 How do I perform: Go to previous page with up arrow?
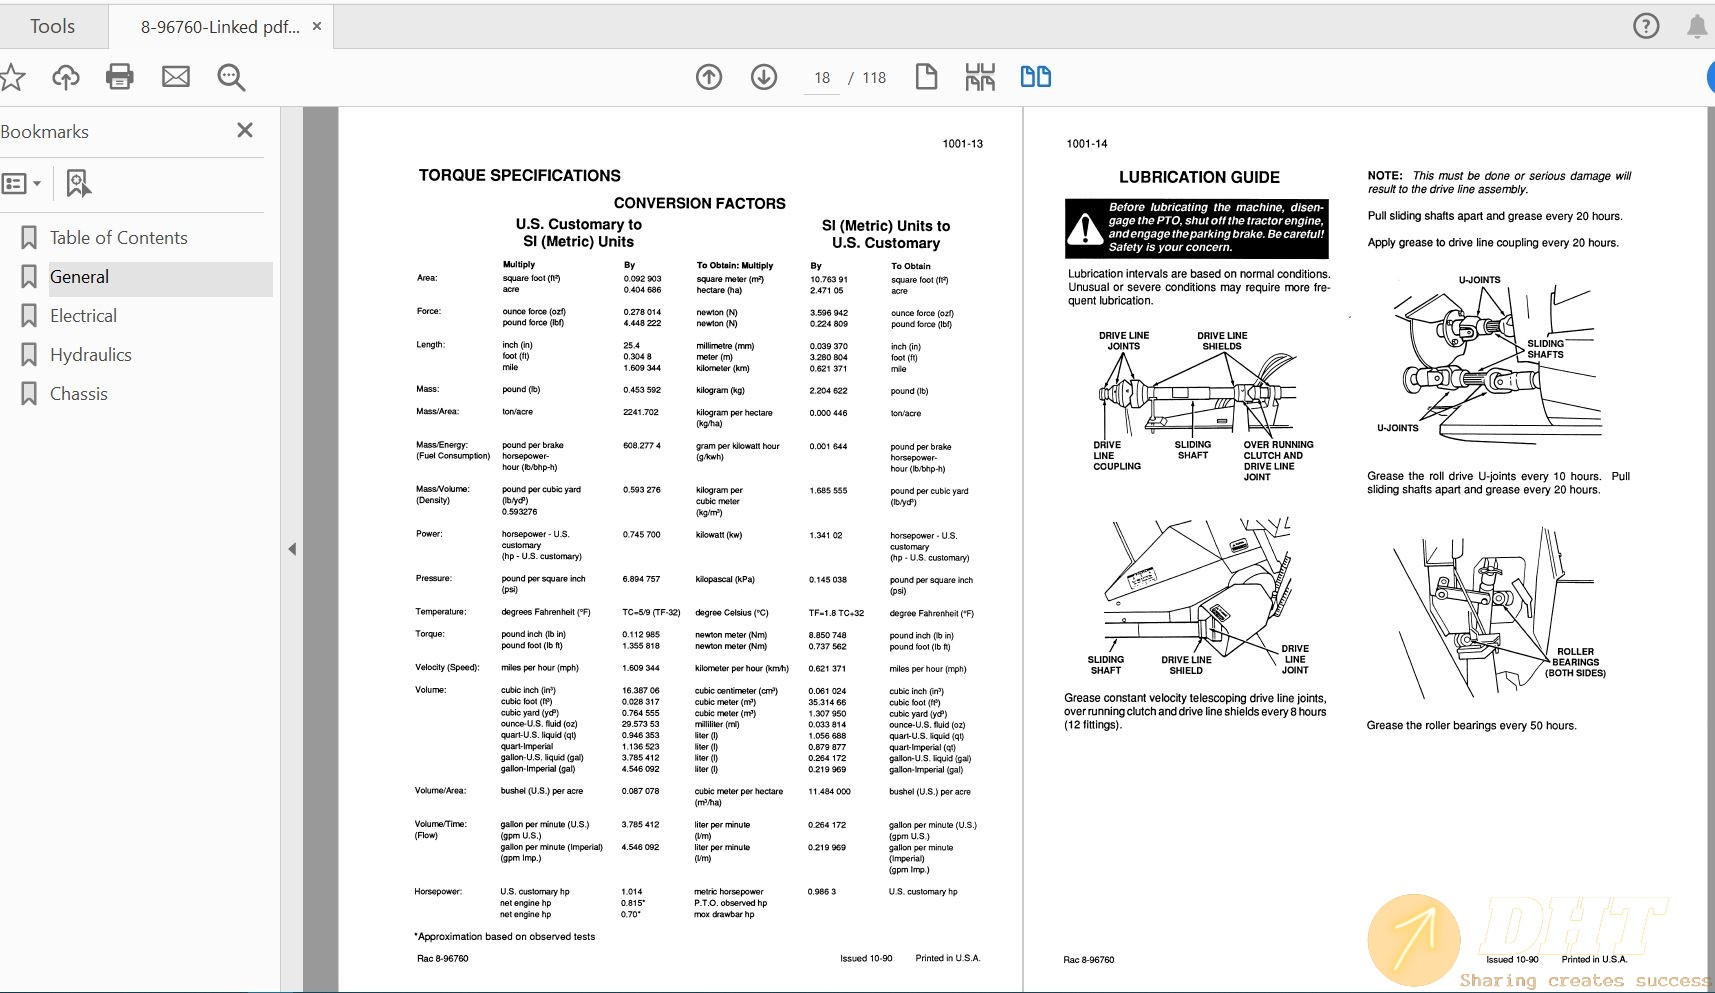coord(709,77)
